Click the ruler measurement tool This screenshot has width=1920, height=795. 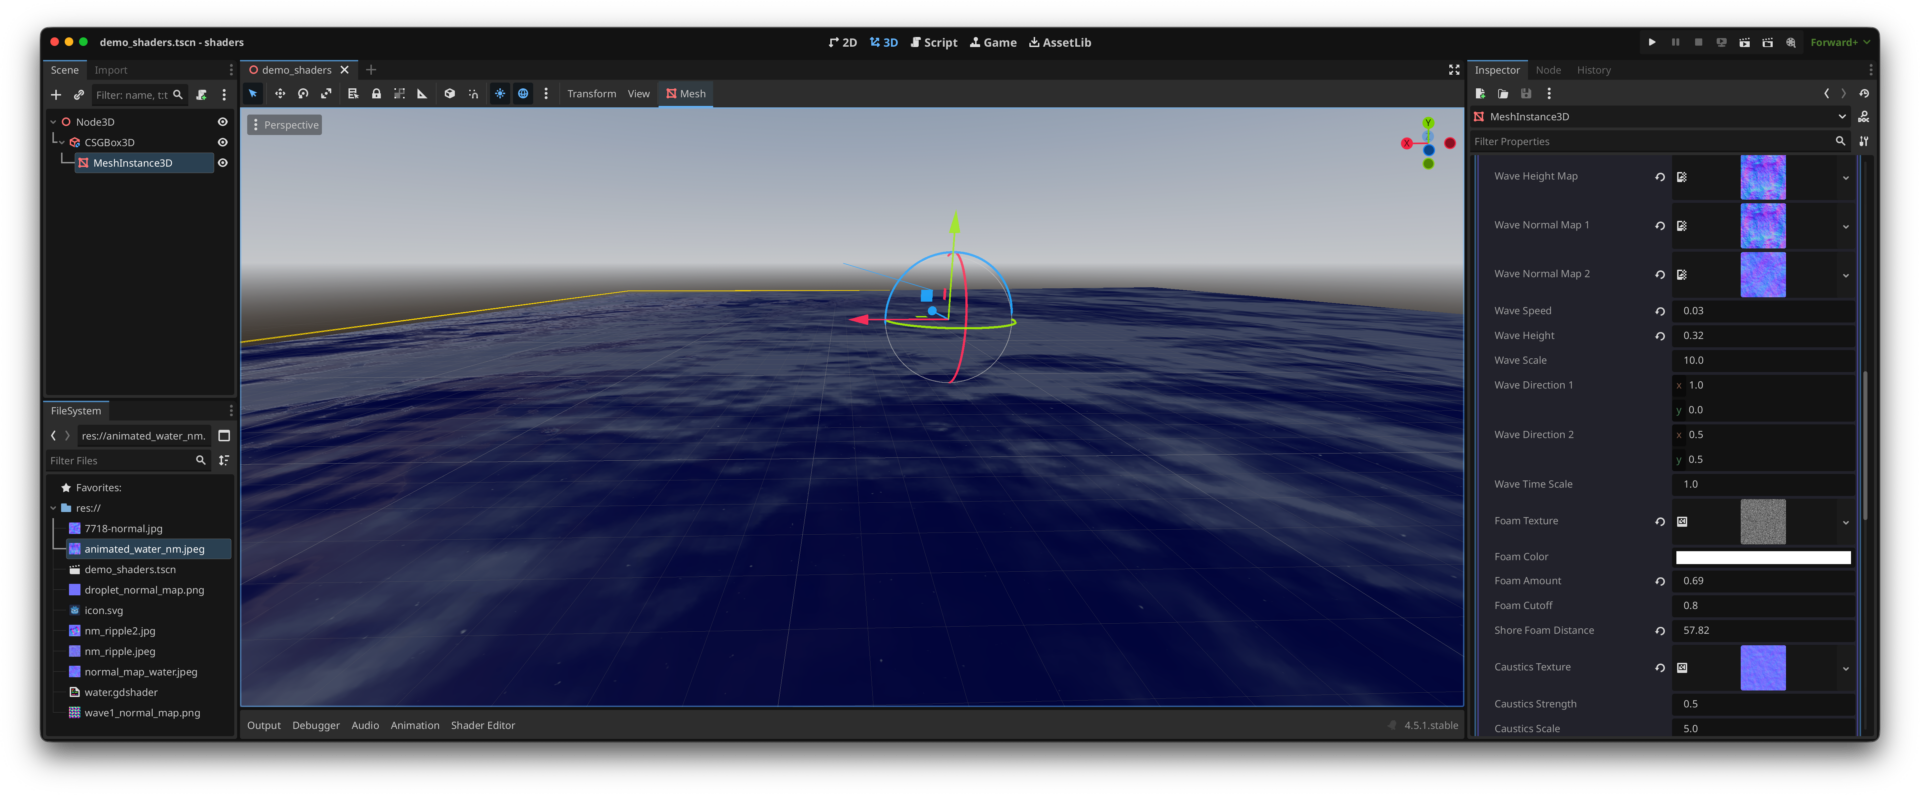(x=422, y=94)
